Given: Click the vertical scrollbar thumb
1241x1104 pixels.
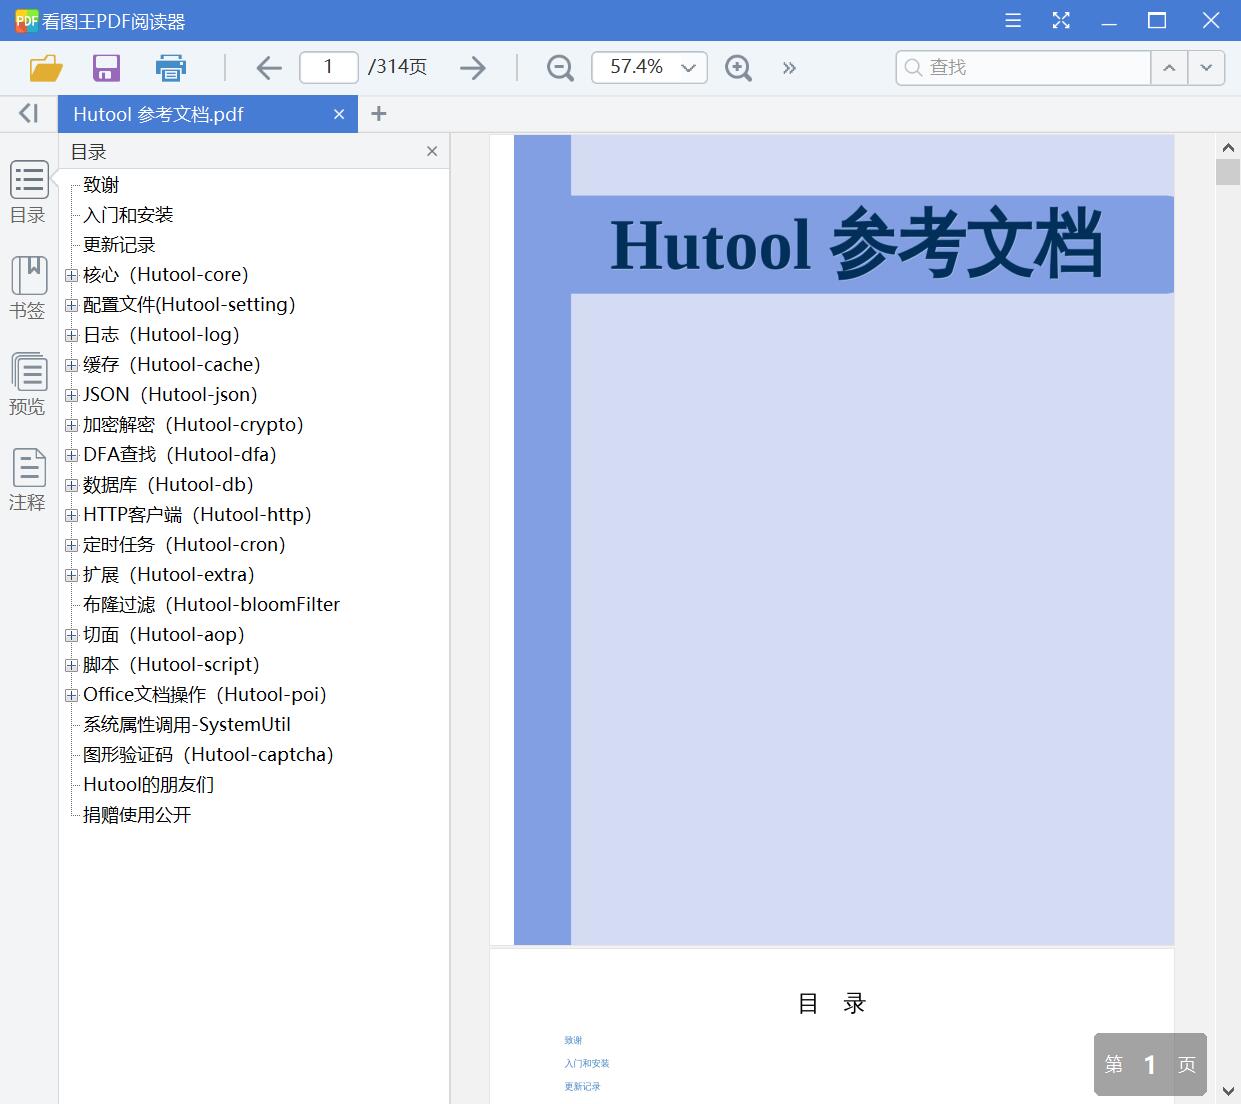Looking at the screenshot, I should pos(1228,172).
